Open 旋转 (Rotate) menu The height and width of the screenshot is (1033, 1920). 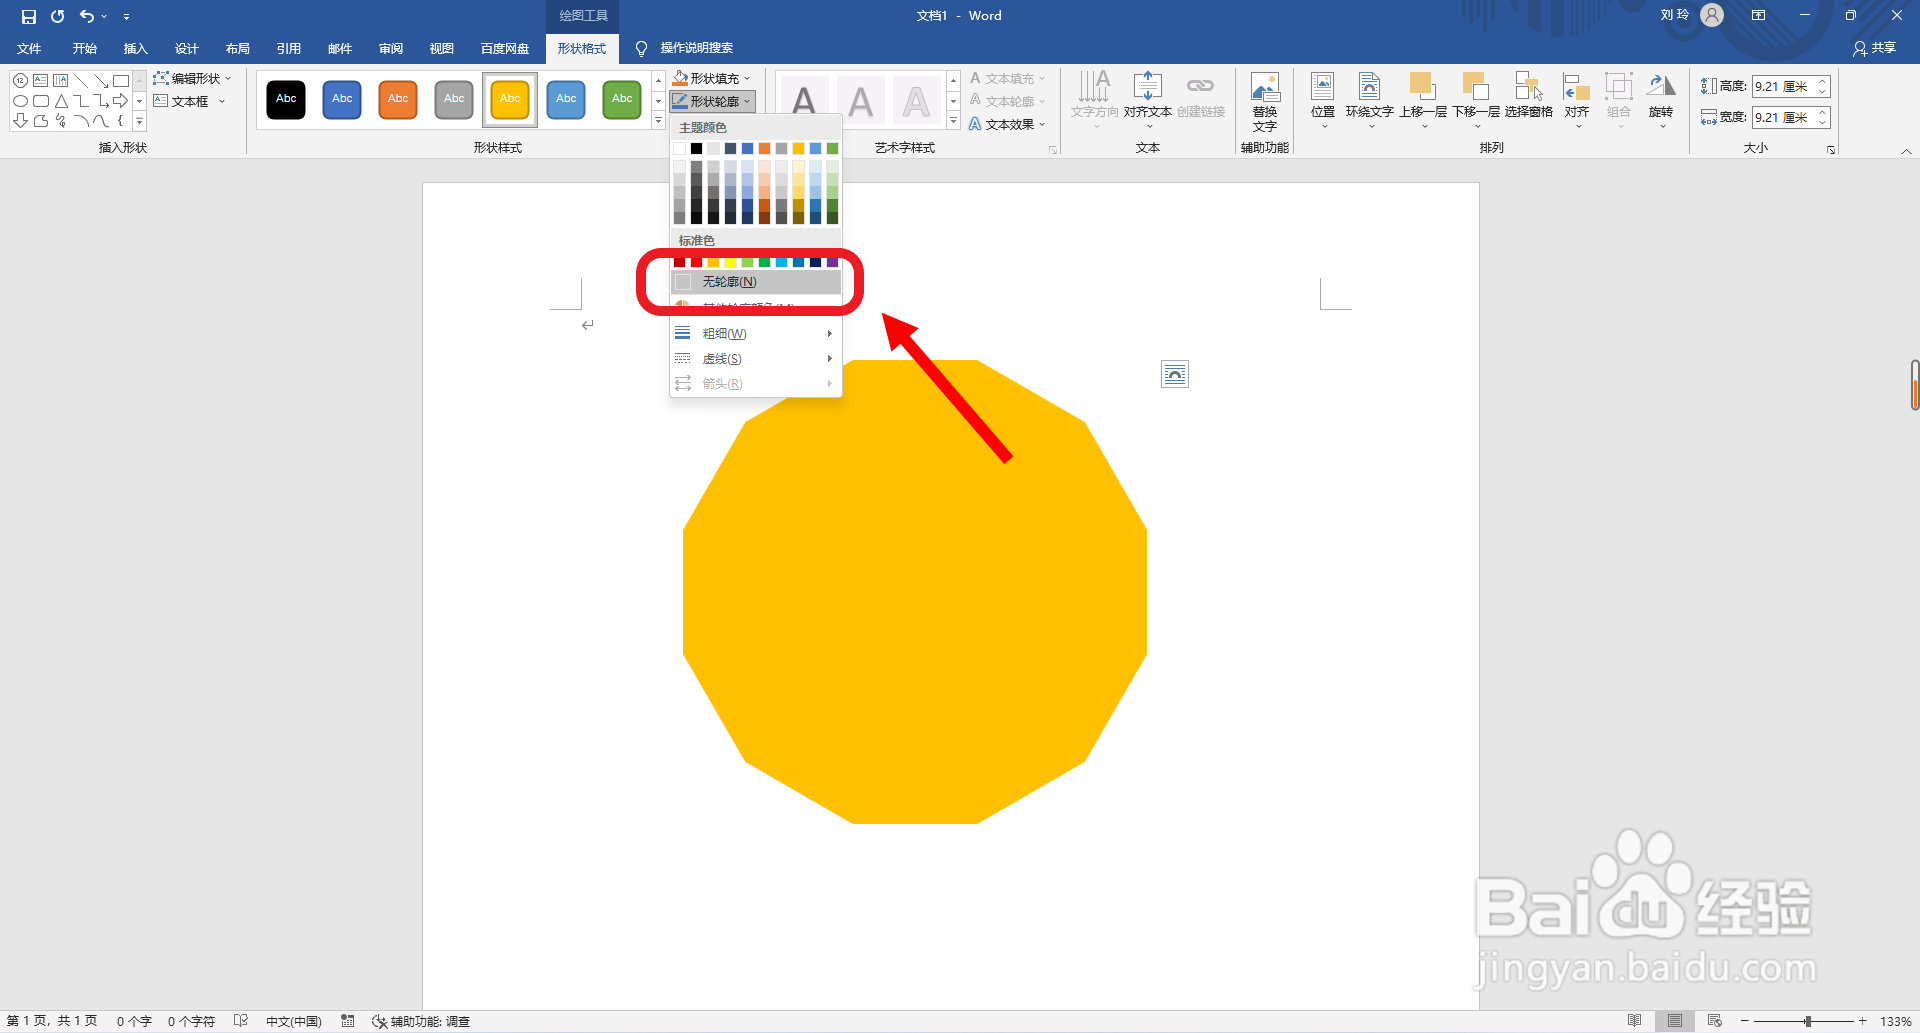click(1661, 100)
